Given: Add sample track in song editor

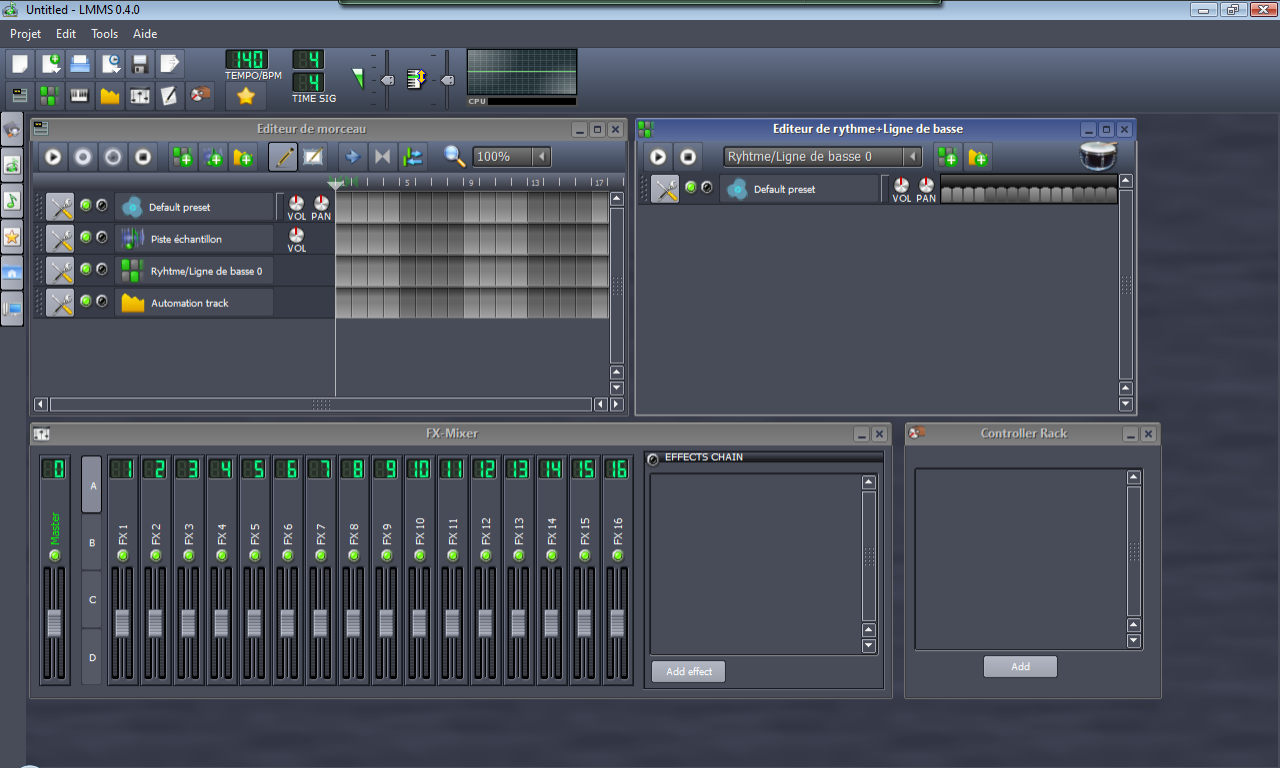Looking at the screenshot, I should 212,156.
